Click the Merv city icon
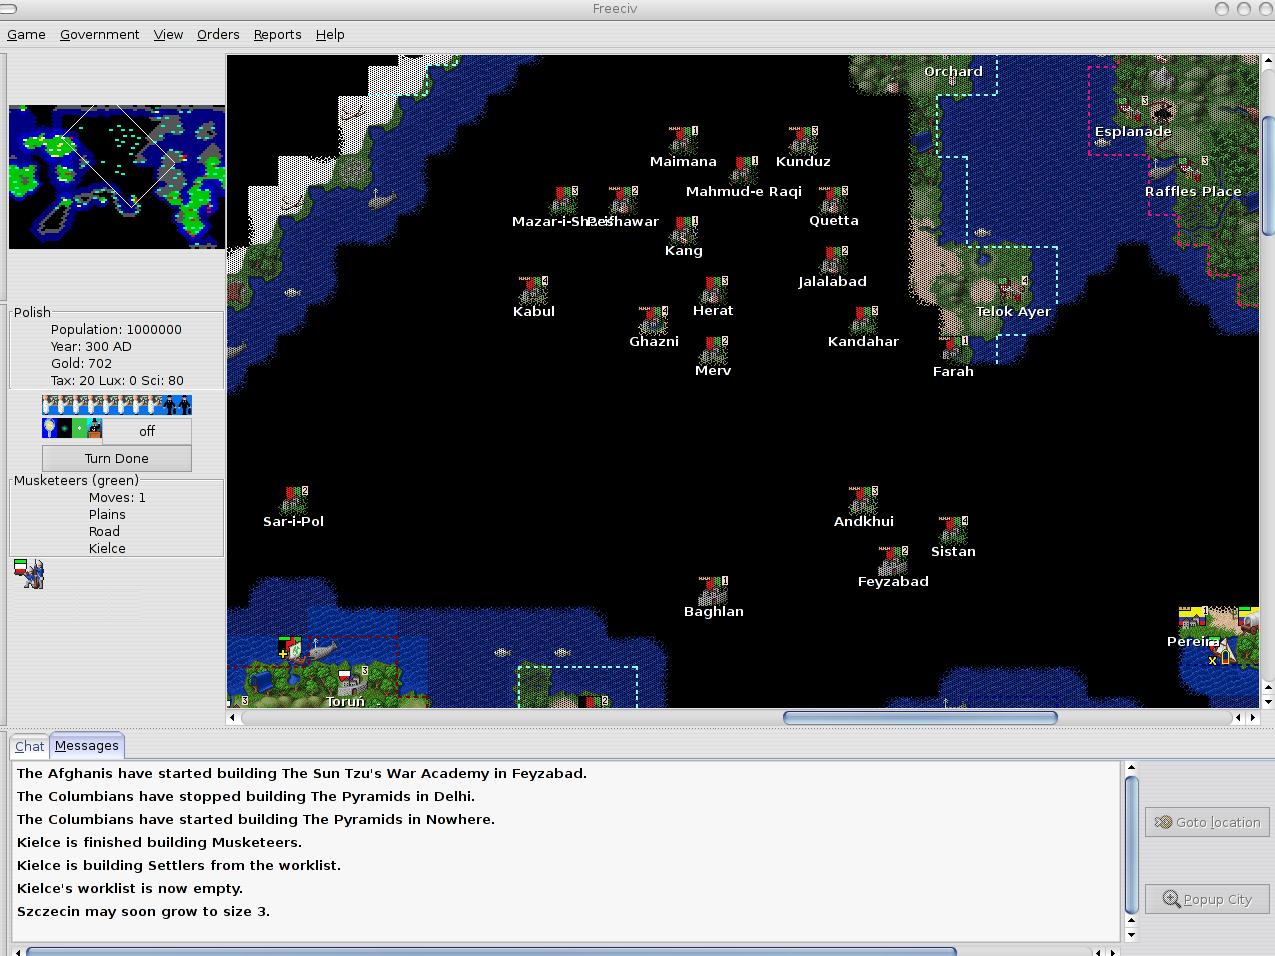The image size is (1275, 956). 713,350
